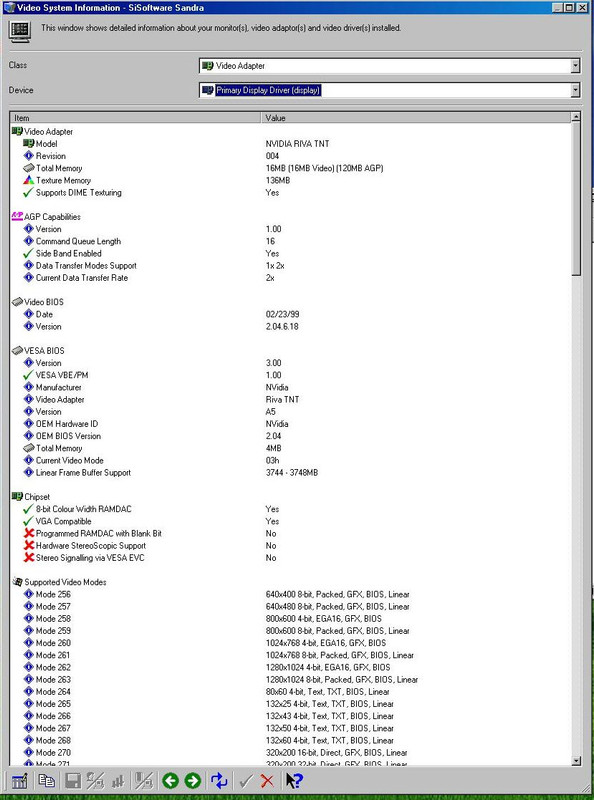Click the Copy toolbar icon

[x=46, y=781]
